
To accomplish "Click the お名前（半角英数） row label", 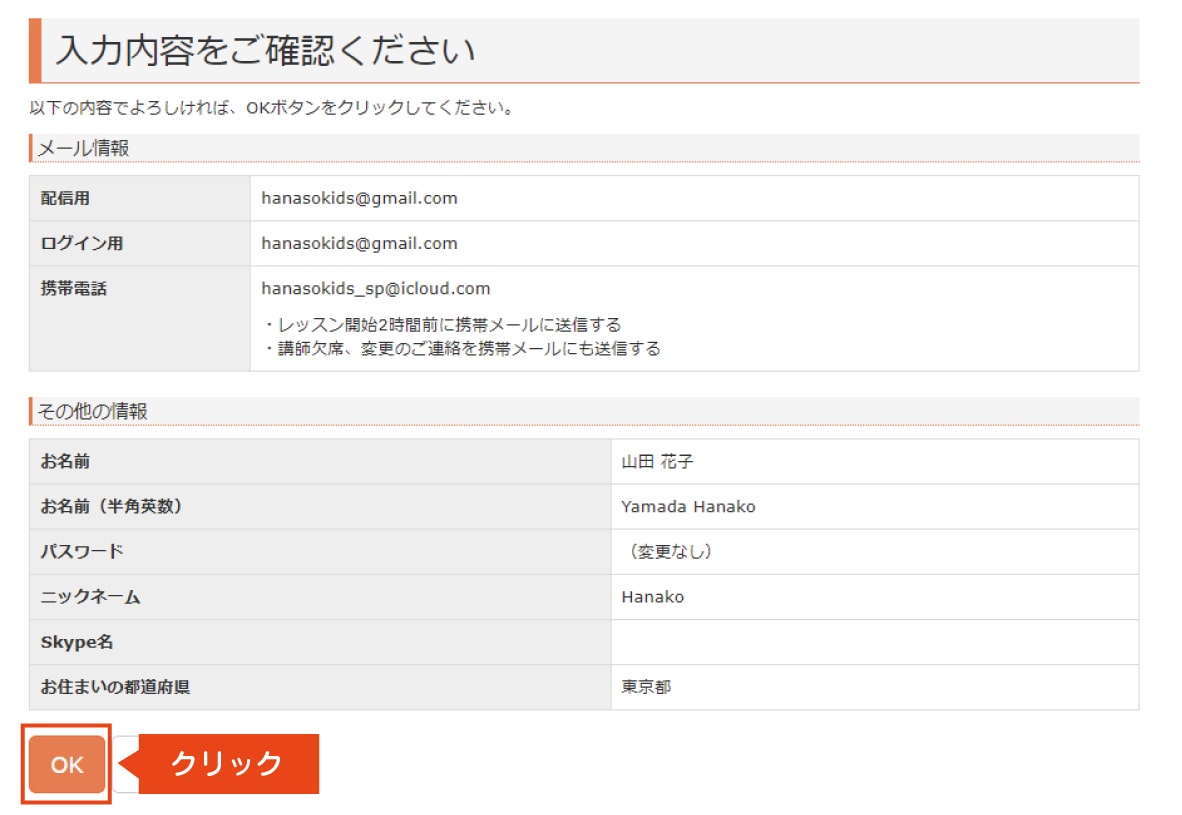I will click(111, 507).
